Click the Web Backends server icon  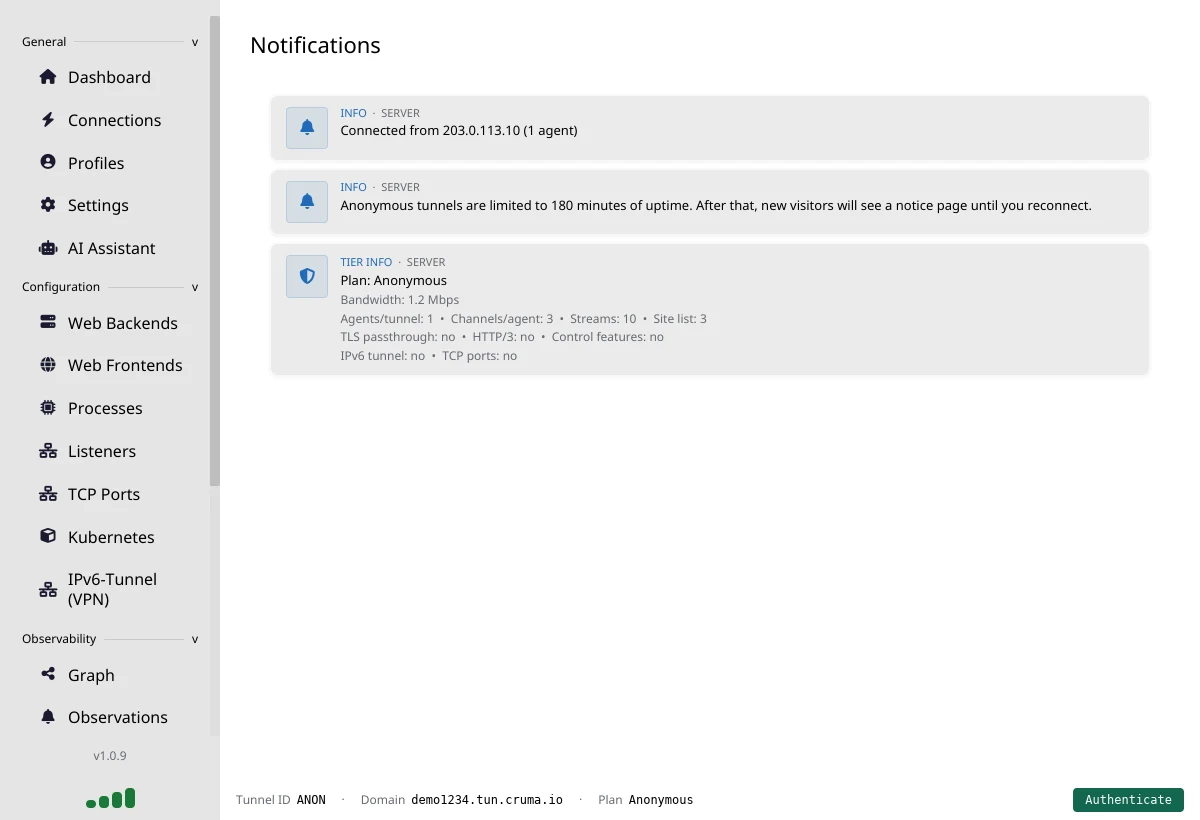point(48,322)
